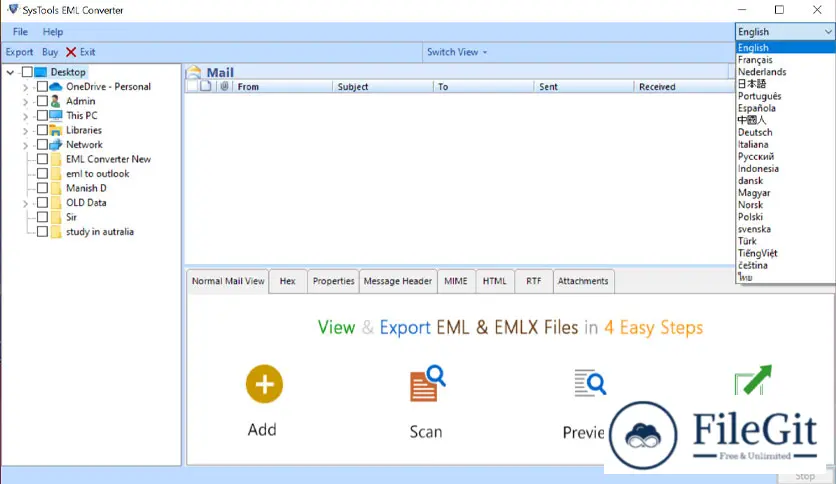Switch to the RTF tab
Screen dimensions: 836x484
pos(534,281)
